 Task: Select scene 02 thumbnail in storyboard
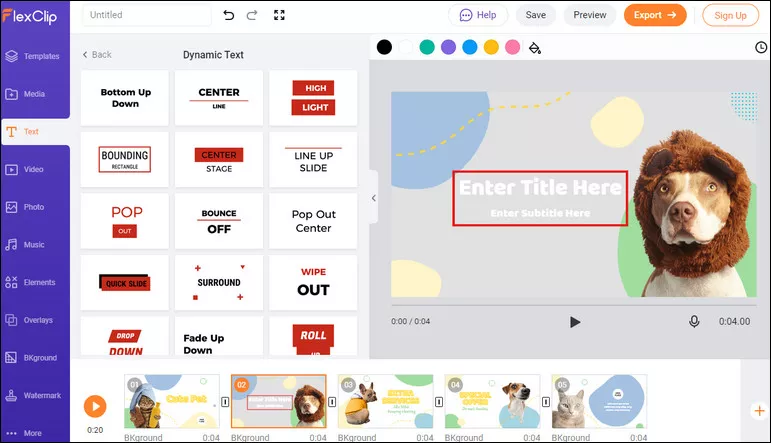point(279,401)
